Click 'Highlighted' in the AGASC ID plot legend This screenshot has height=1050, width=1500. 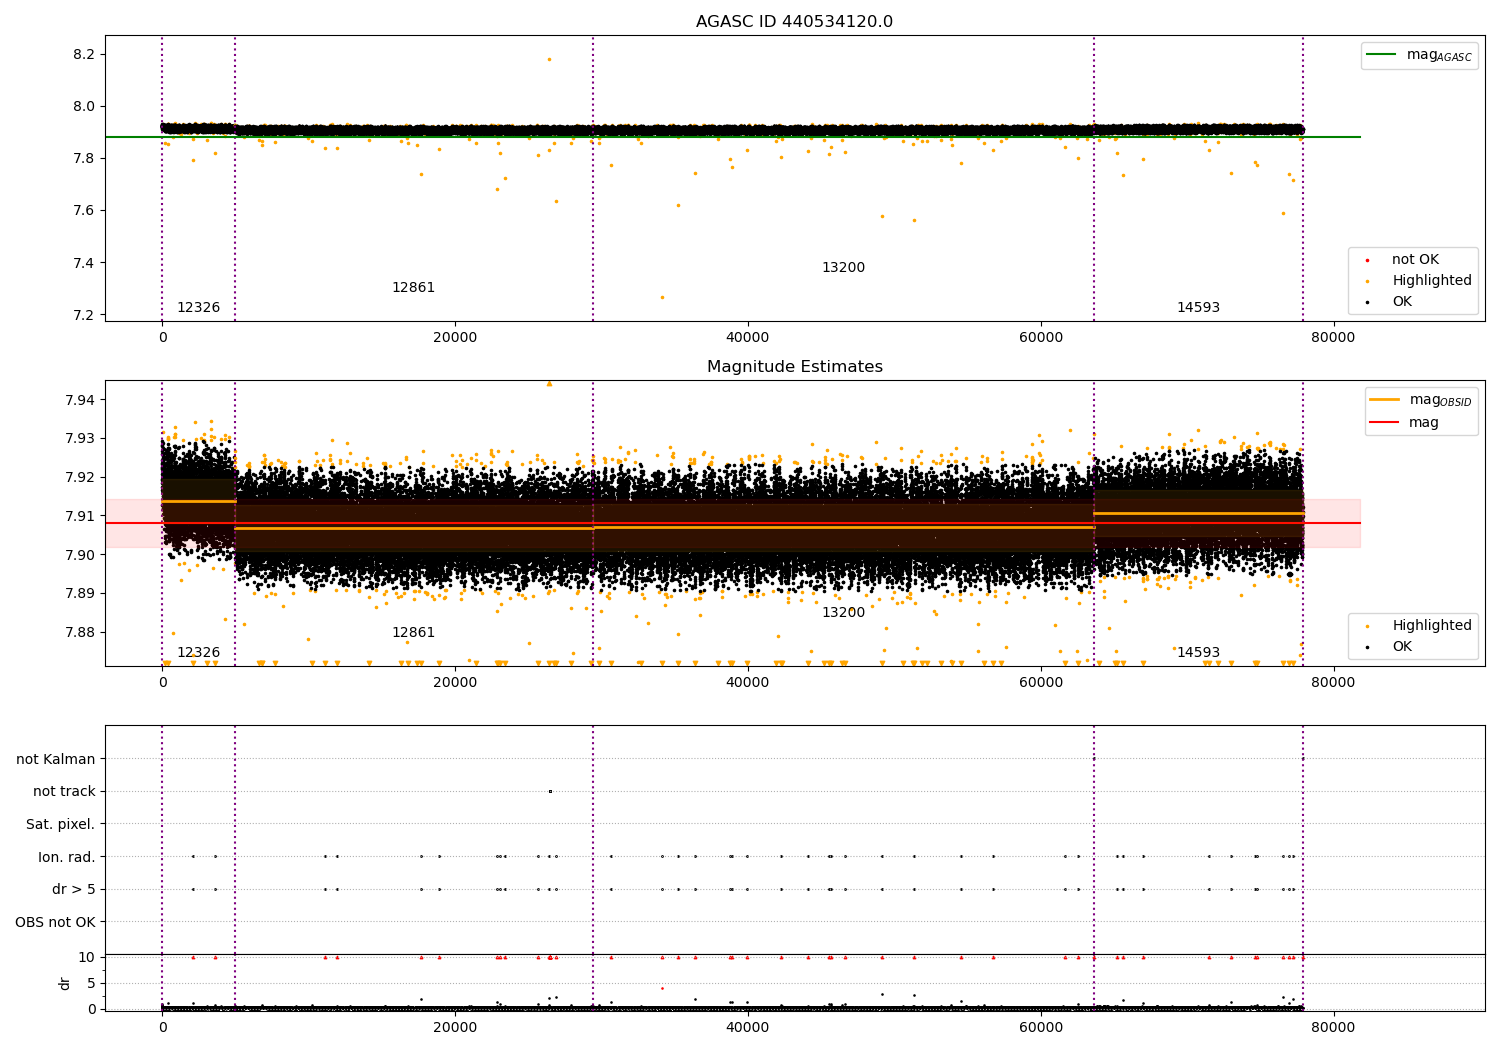[1422, 281]
